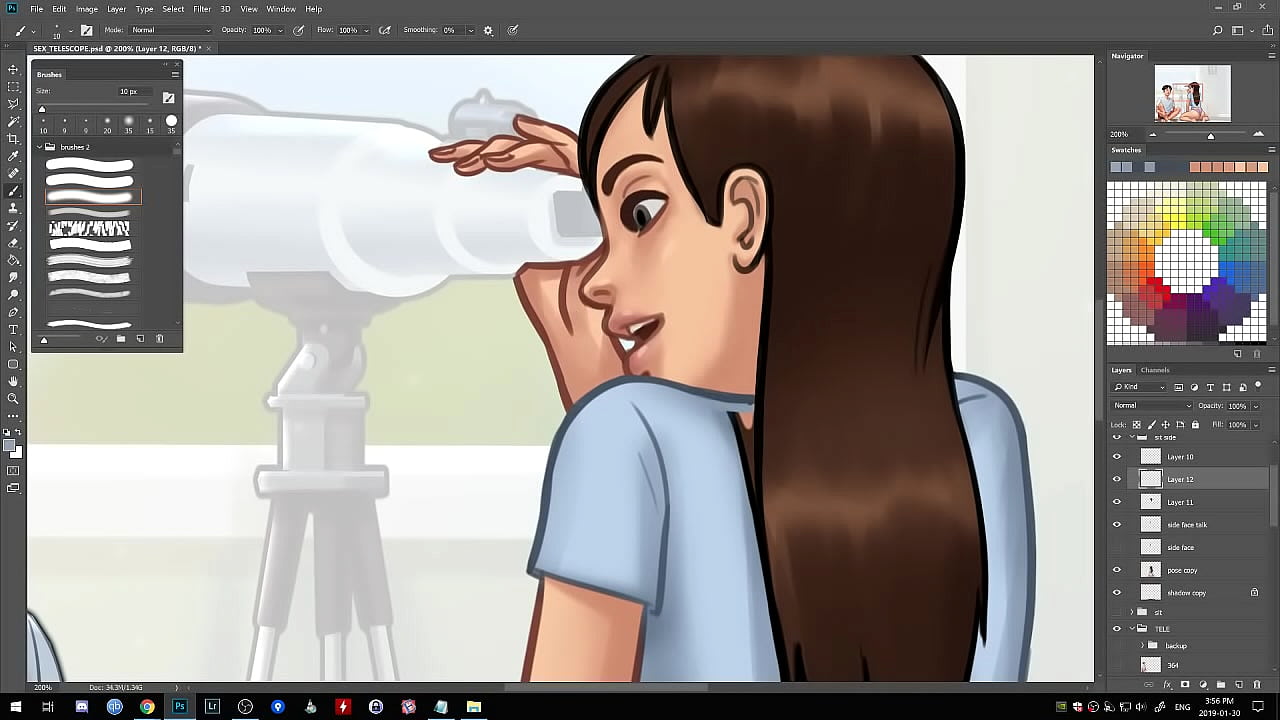Select Layer 11 in Layers panel

tap(1180, 502)
